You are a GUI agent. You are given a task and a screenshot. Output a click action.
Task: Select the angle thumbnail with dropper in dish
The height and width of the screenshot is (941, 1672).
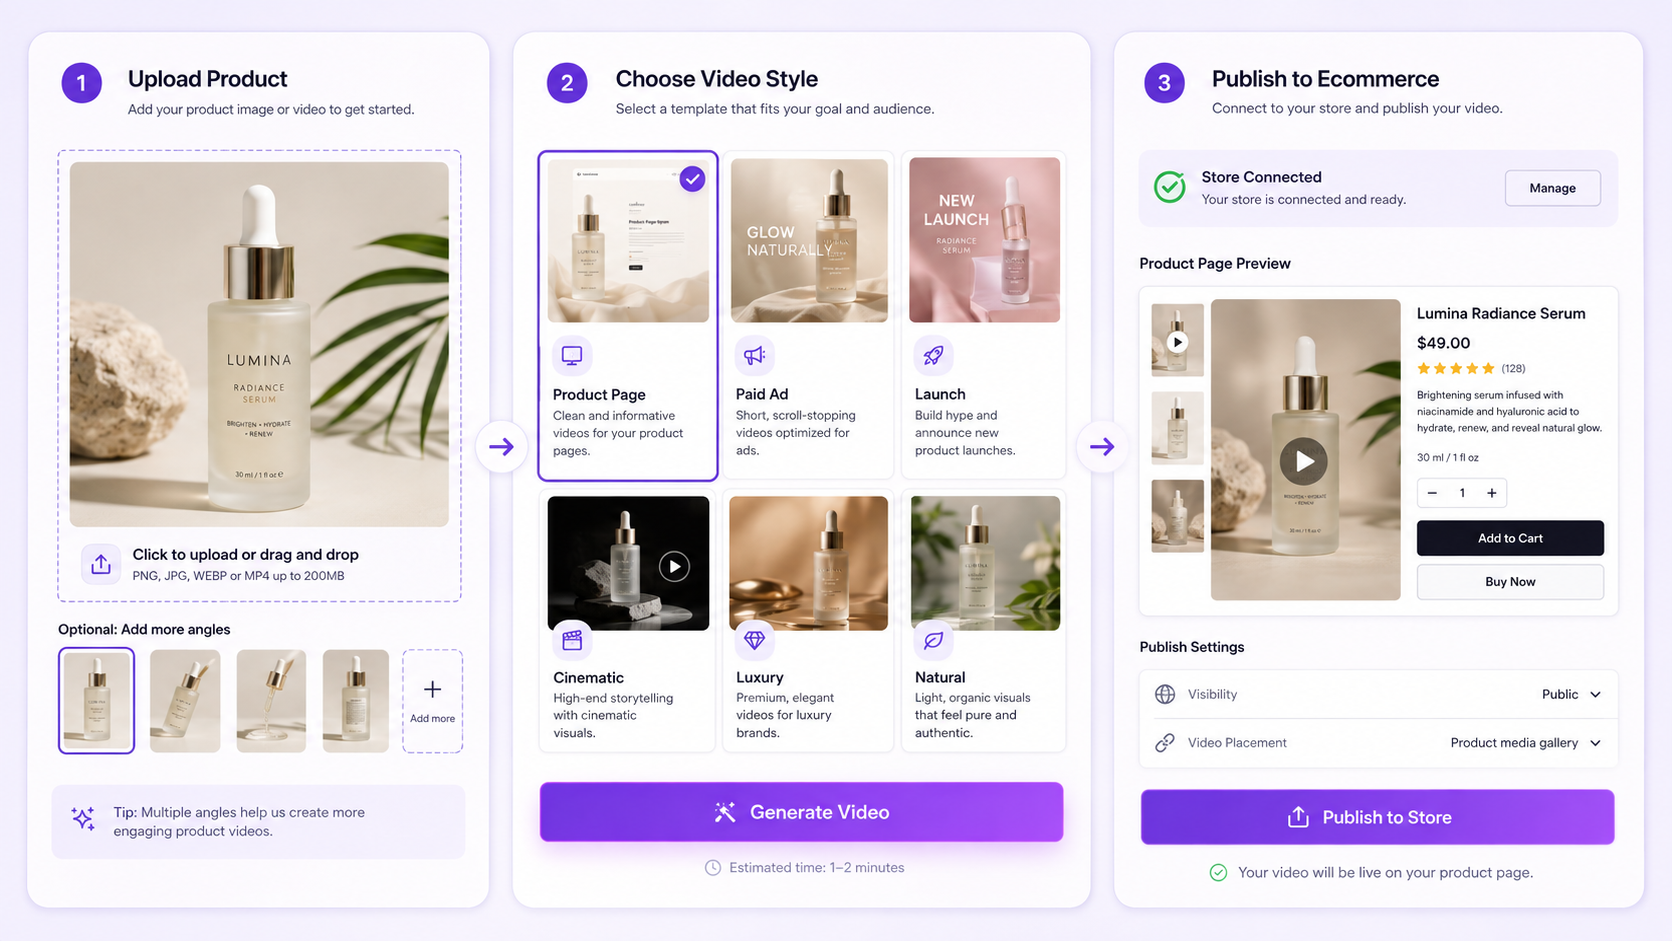point(271,701)
